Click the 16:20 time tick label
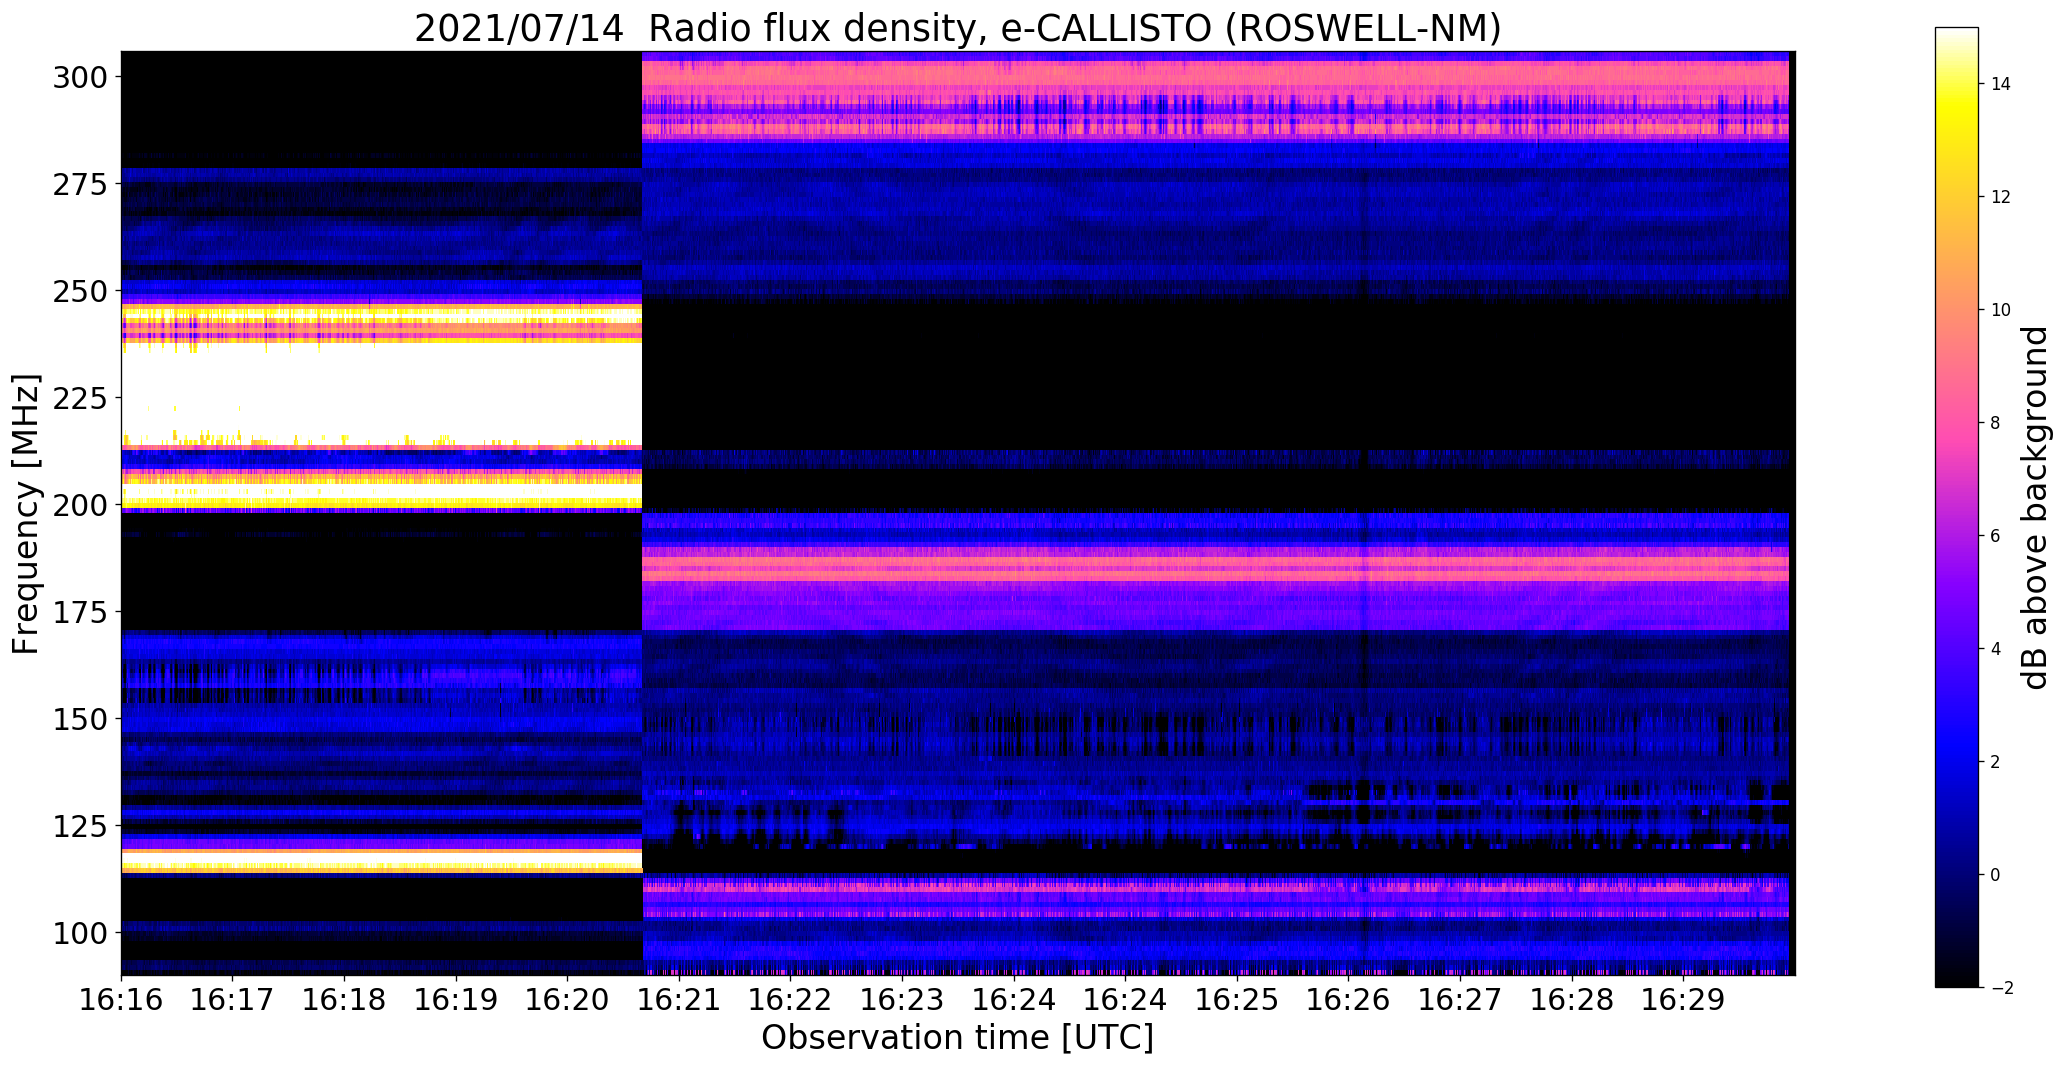 point(568,1000)
